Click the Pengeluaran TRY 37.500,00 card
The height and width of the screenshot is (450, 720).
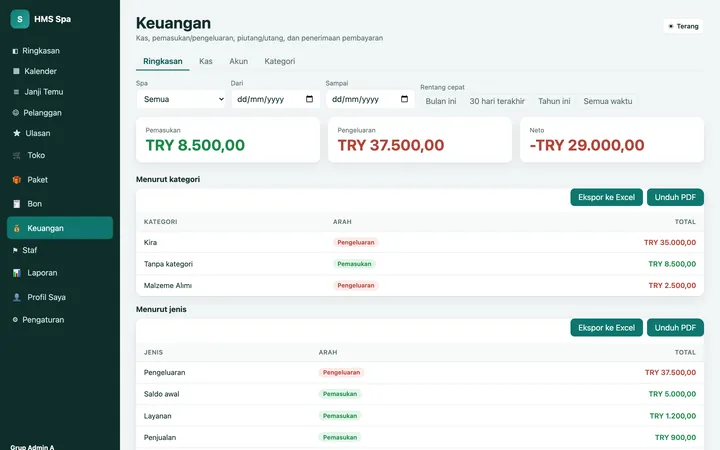[420, 140]
